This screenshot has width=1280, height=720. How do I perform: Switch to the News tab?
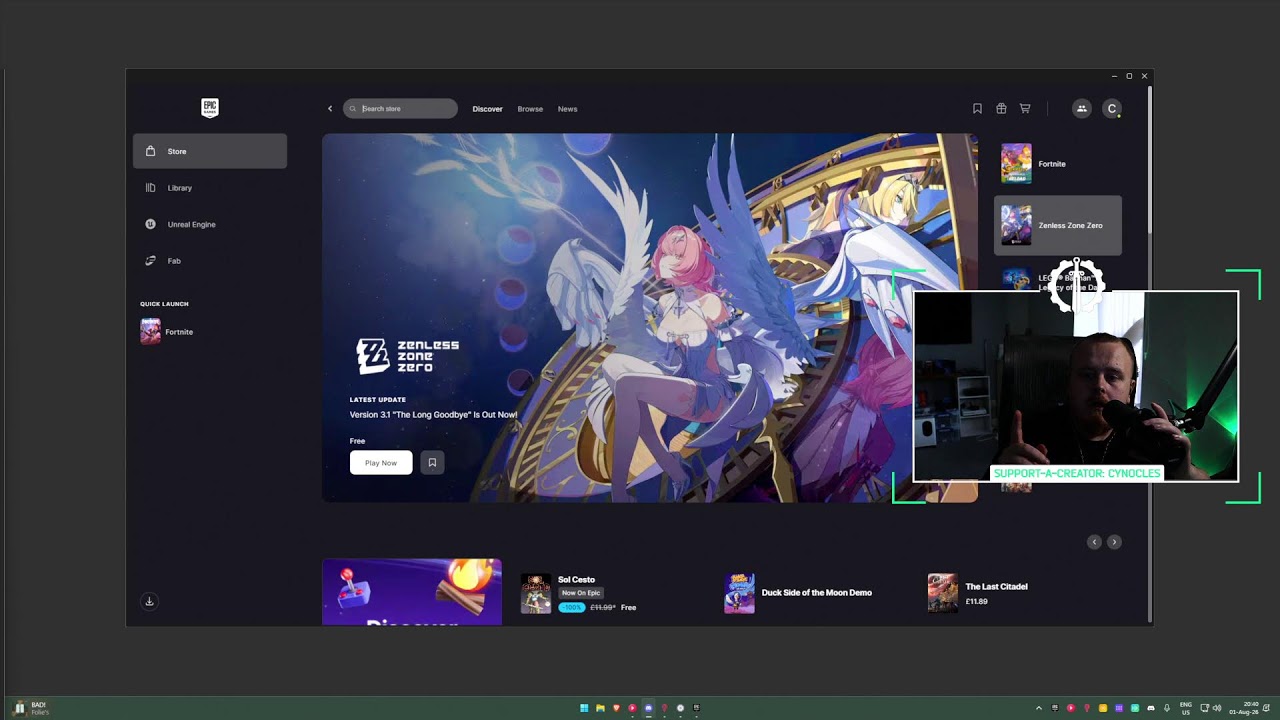pyautogui.click(x=567, y=109)
